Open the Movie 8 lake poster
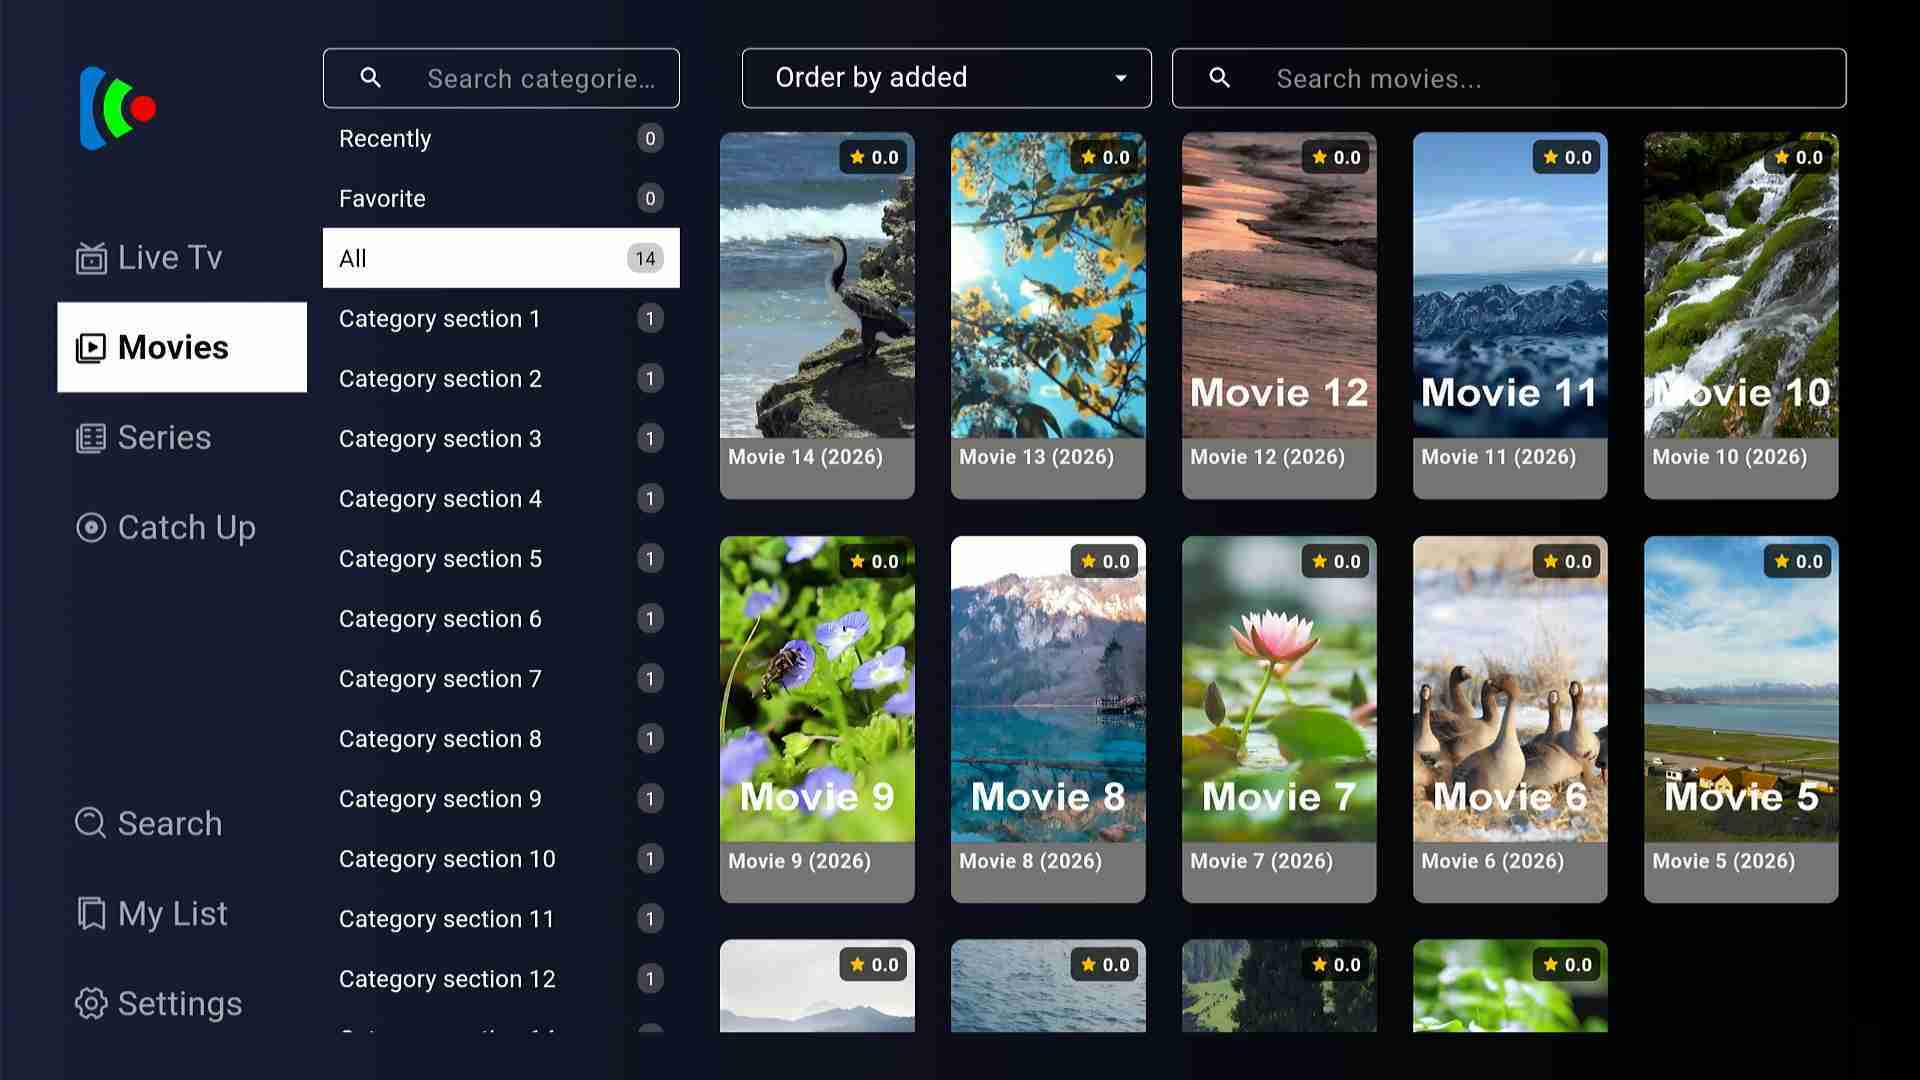The image size is (1920, 1080). pos(1048,689)
